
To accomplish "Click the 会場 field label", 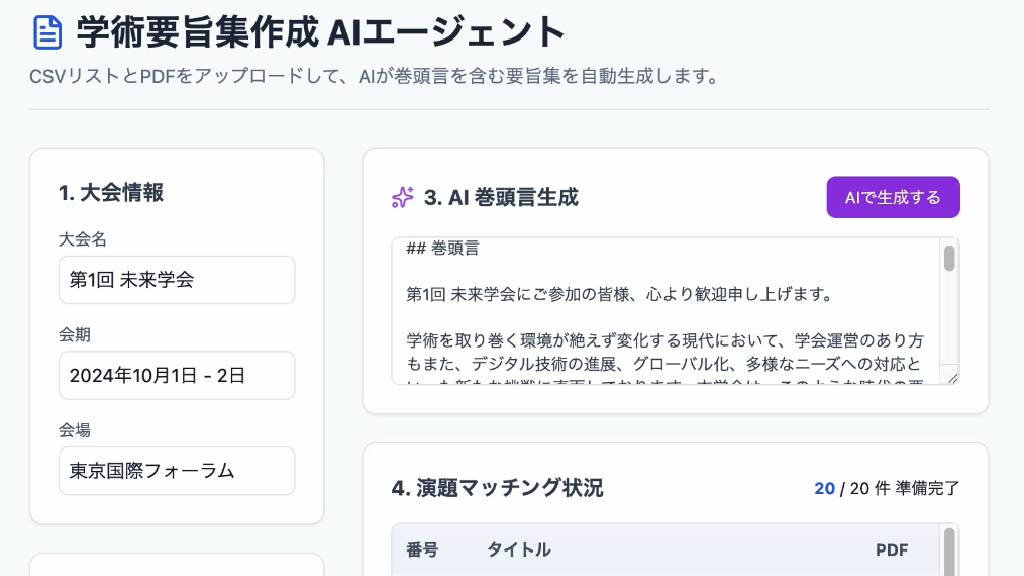I will tap(75, 429).
